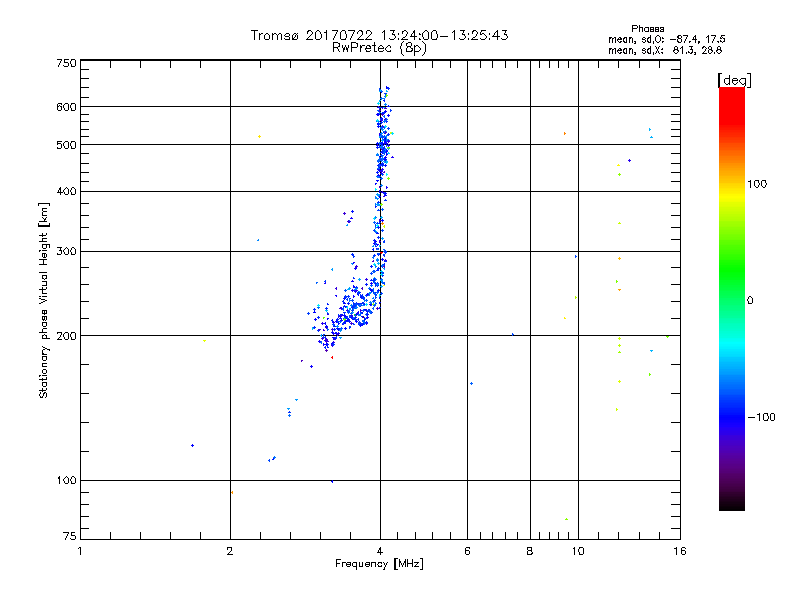Viewport: 800px width, 600px height.
Task: Select the "mean, sd,X: 81.3, 28.8" line
Action: 665,50
